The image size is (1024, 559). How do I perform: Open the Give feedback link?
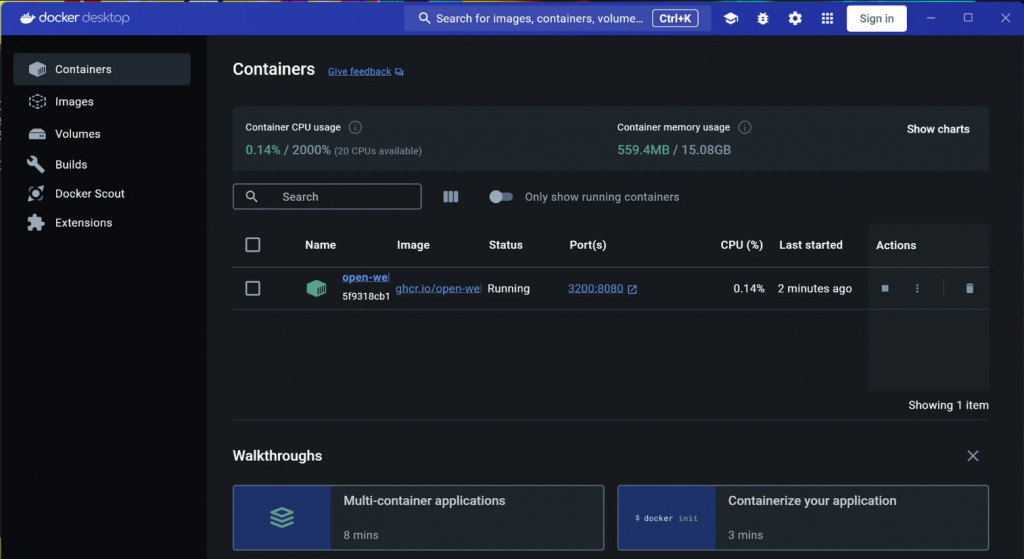click(x=359, y=72)
